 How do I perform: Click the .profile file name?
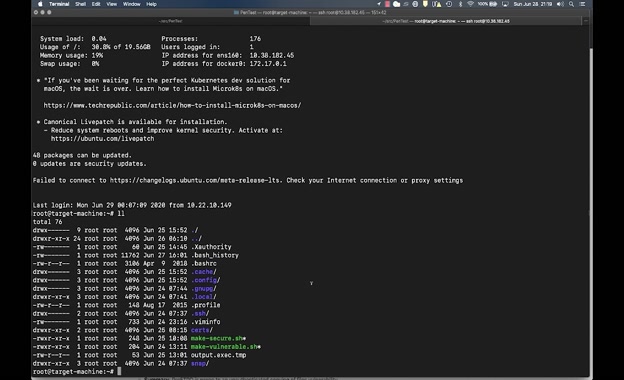[205, 305]
